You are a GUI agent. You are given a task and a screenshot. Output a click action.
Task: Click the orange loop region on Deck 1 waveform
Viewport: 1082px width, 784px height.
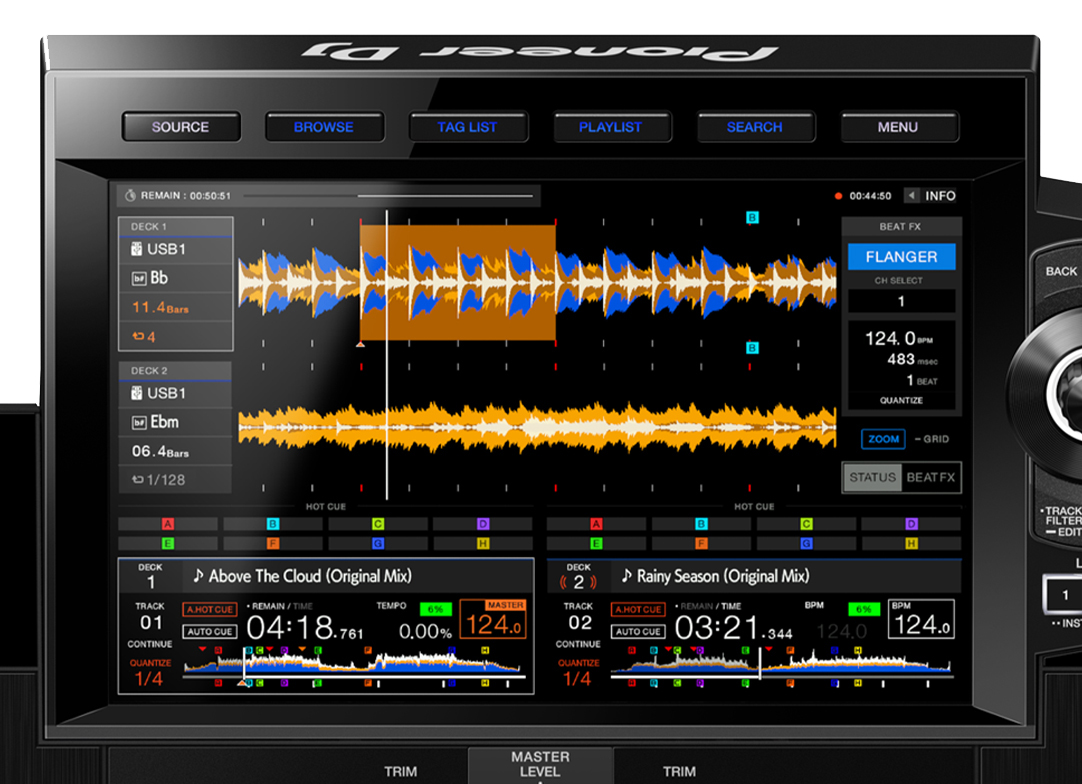(457, 282)
